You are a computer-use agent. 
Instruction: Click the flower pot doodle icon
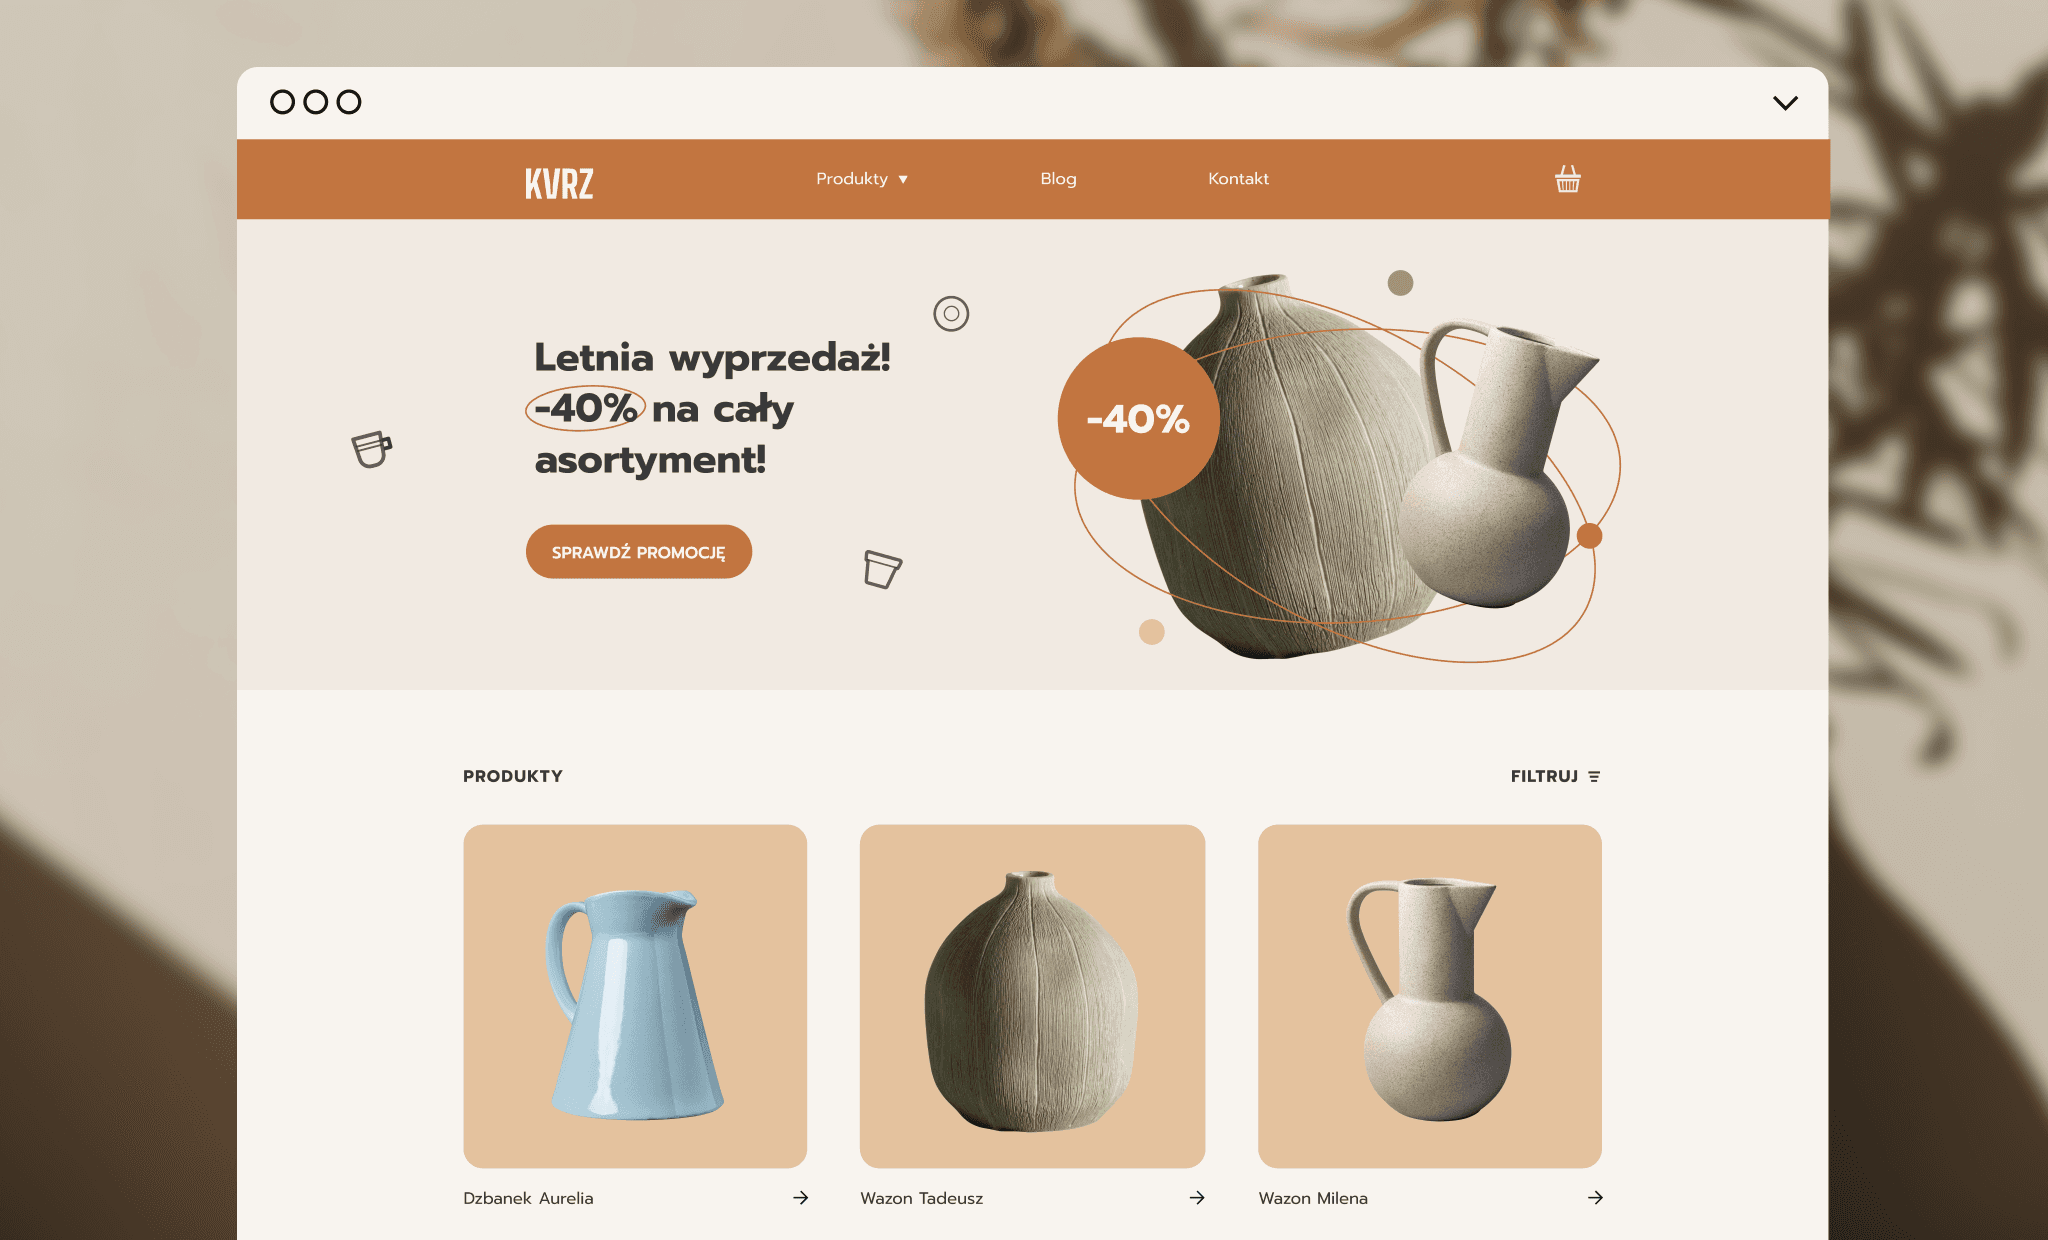[x=882, y=569]
